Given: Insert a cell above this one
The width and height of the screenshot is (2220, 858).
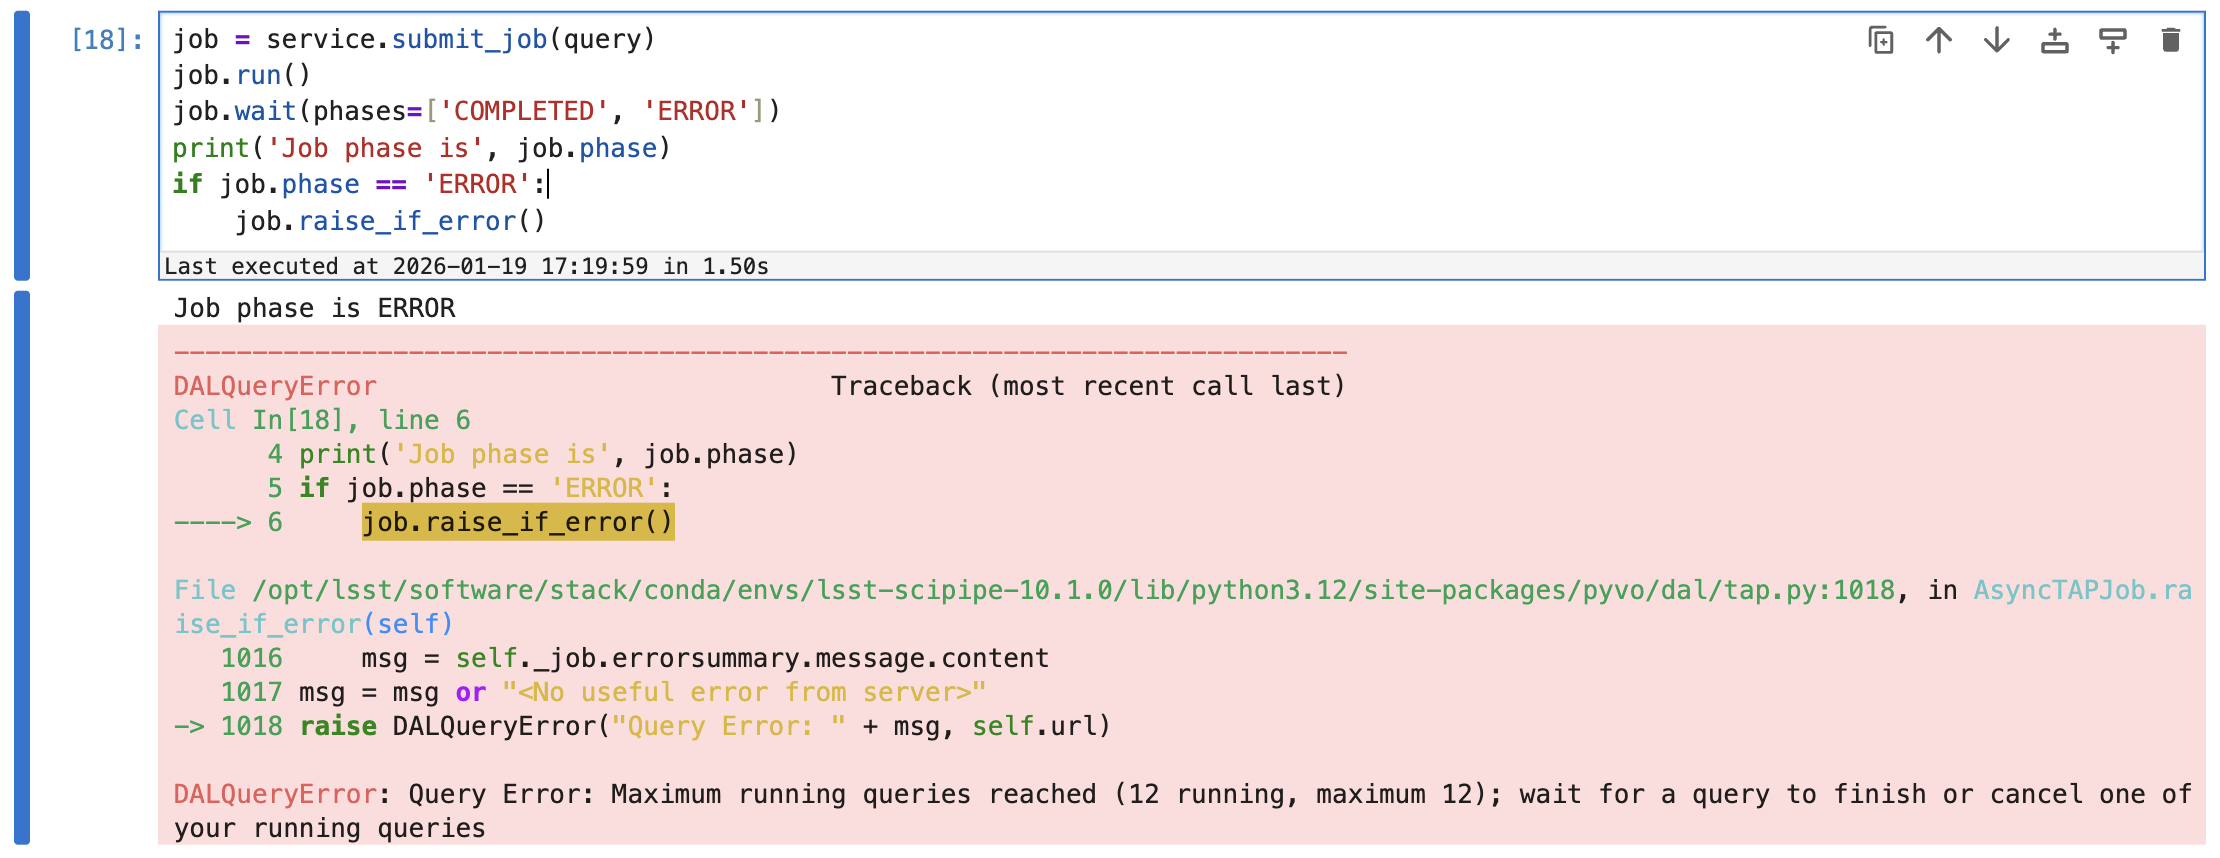Looking at the screenshot, I should pyautogui.click(x=2055, y=40).
